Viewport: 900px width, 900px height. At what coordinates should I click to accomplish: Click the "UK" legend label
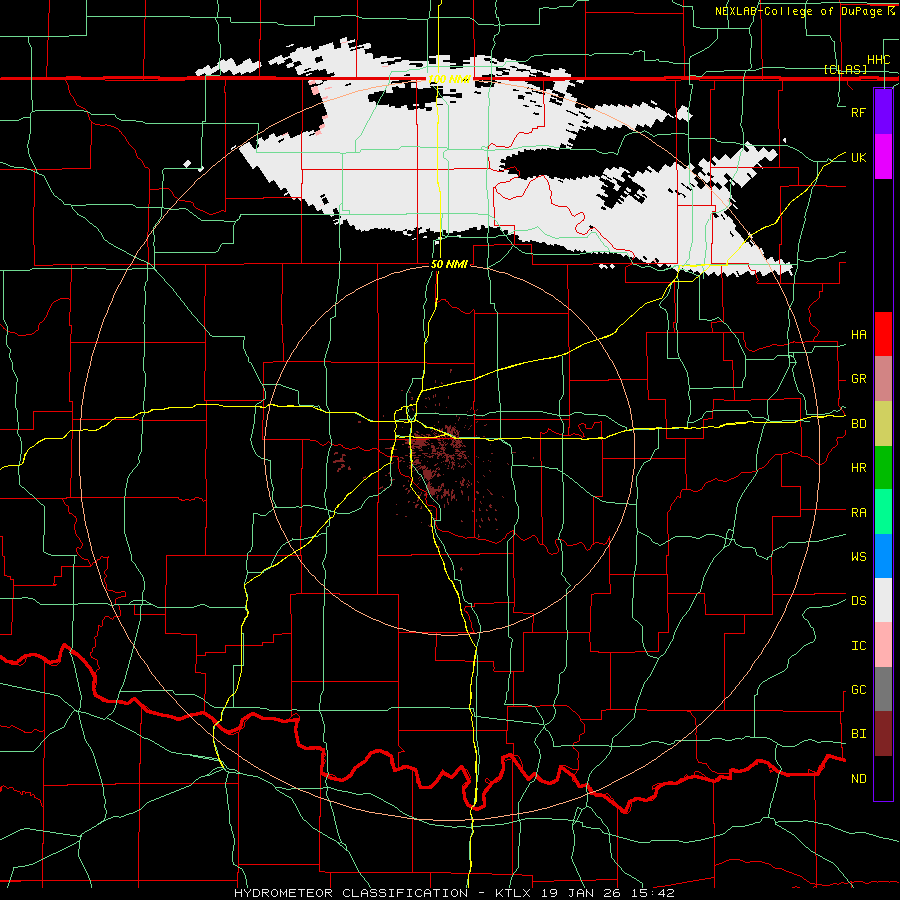(x=858, y=157)
